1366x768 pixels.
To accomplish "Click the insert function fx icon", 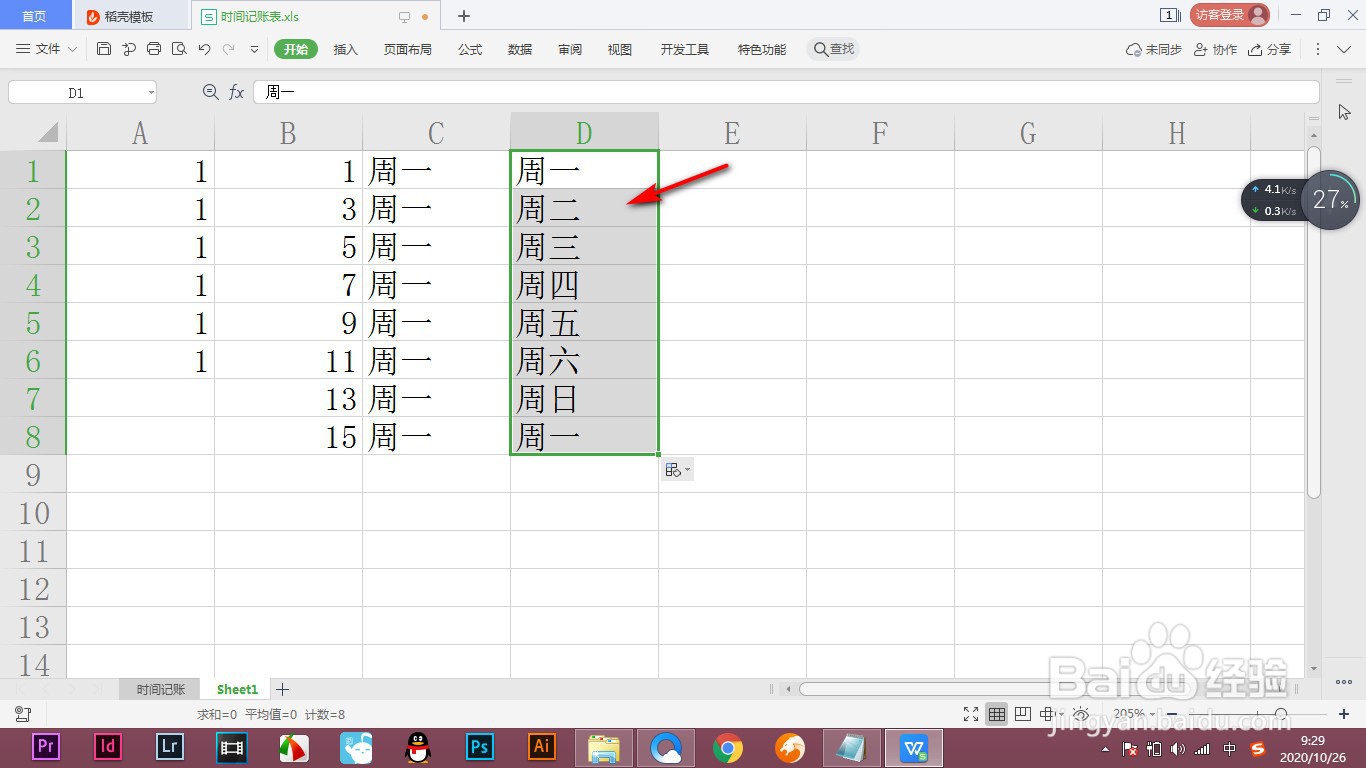I will [236, 91].
